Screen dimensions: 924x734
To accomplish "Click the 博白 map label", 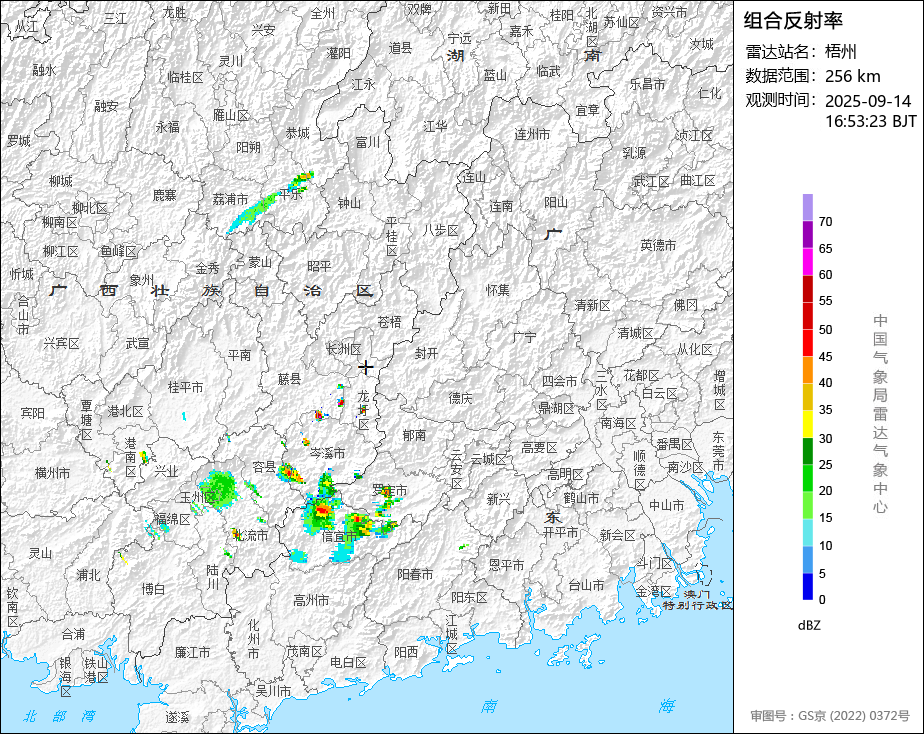I will pos(153,588).
